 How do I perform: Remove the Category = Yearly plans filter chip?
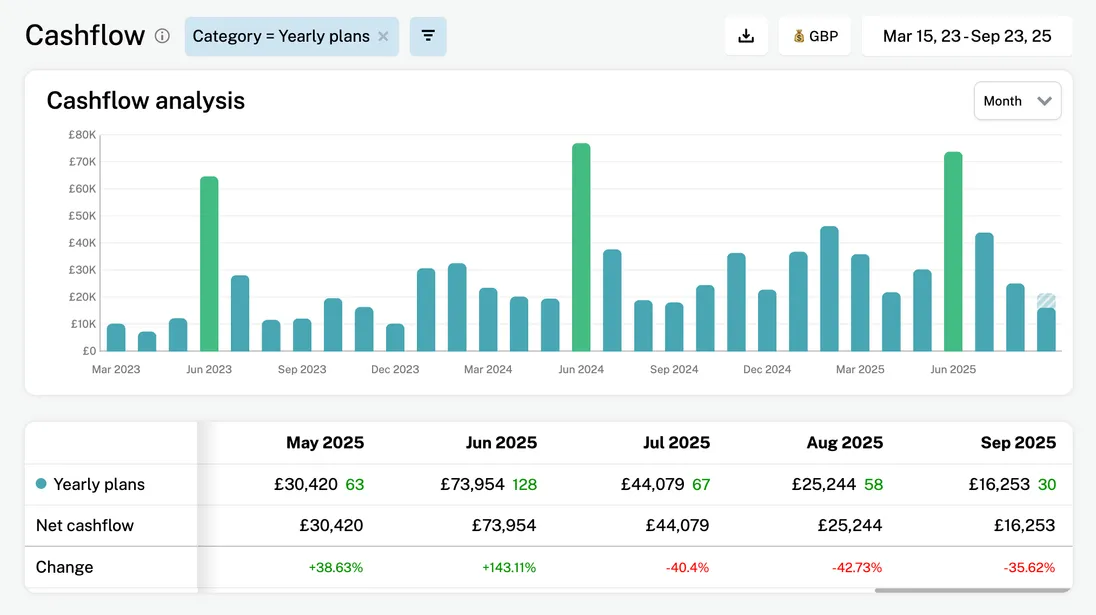point(383,35)
